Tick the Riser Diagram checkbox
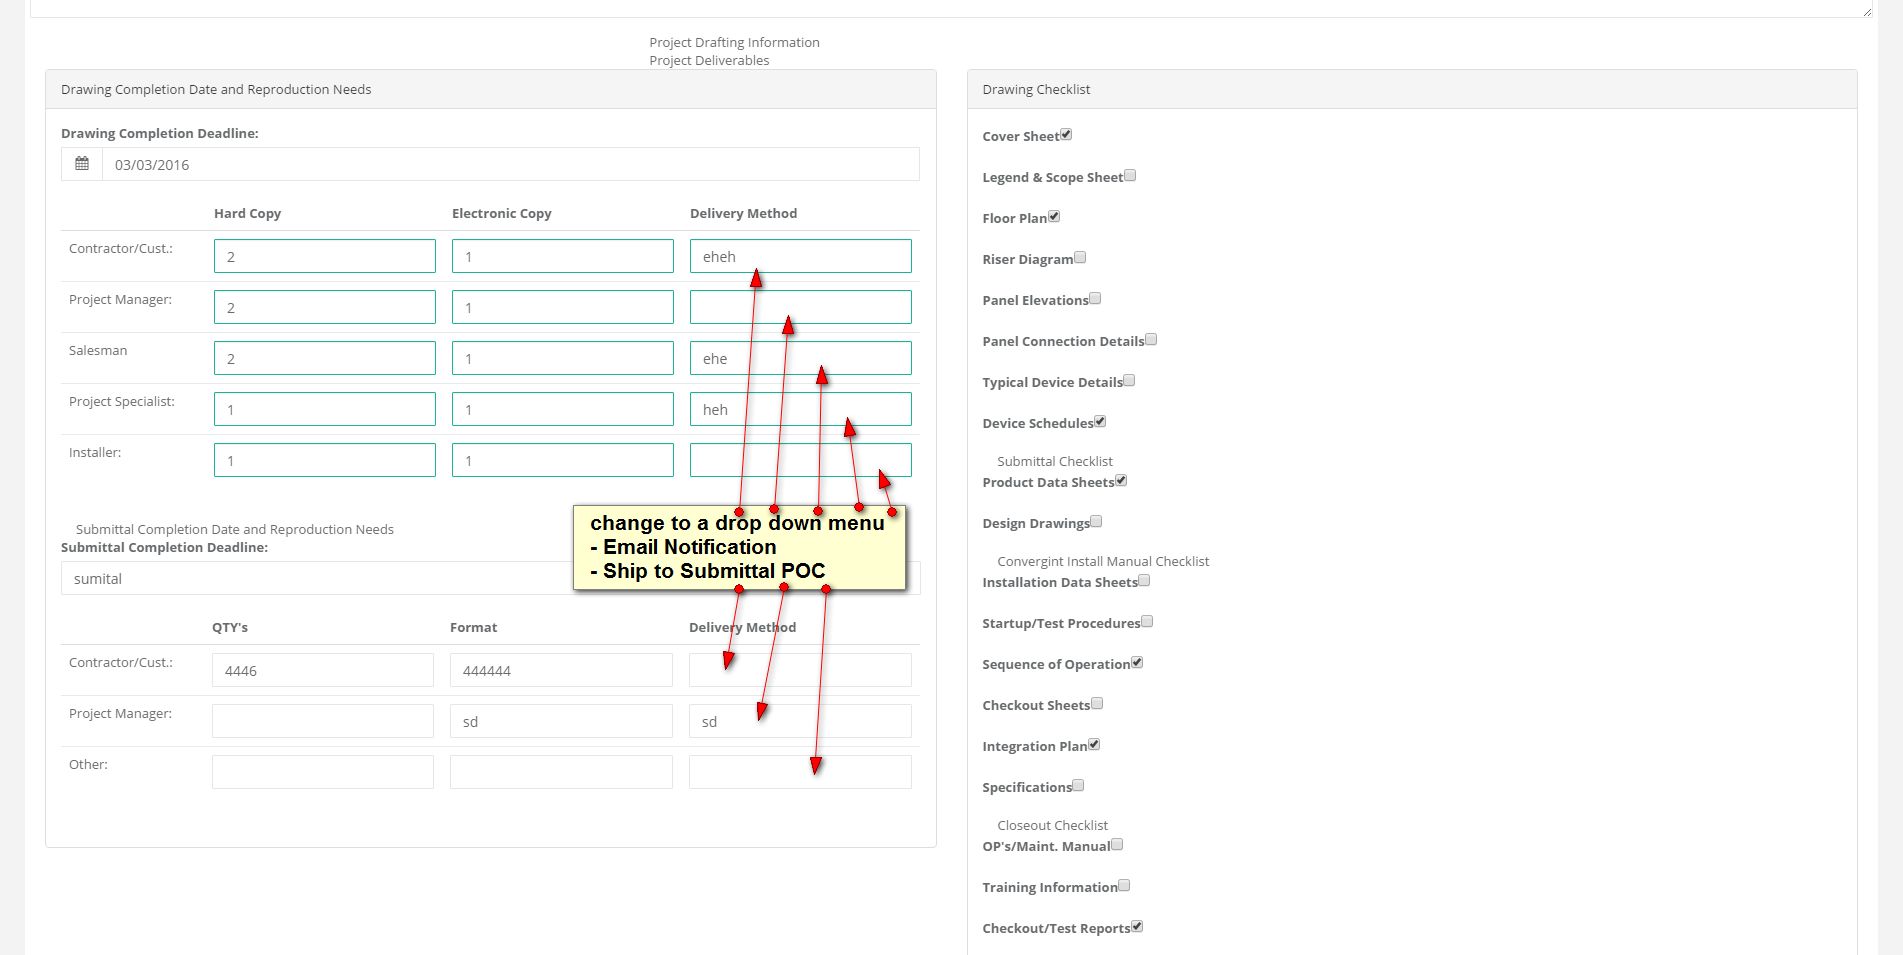The height and width of the screenshot is (955, 1903). tap(1080, 257)
